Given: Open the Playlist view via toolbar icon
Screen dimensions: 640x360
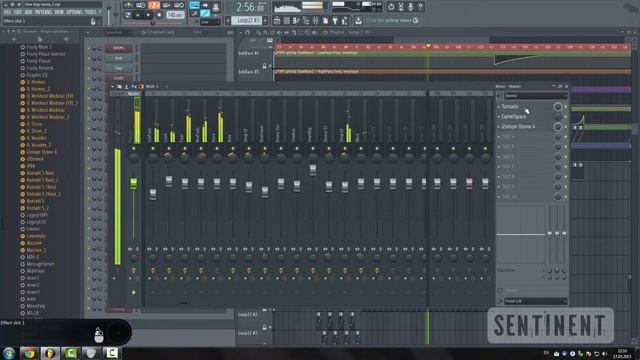Looking at the screenshot, I should click(277, 20).
